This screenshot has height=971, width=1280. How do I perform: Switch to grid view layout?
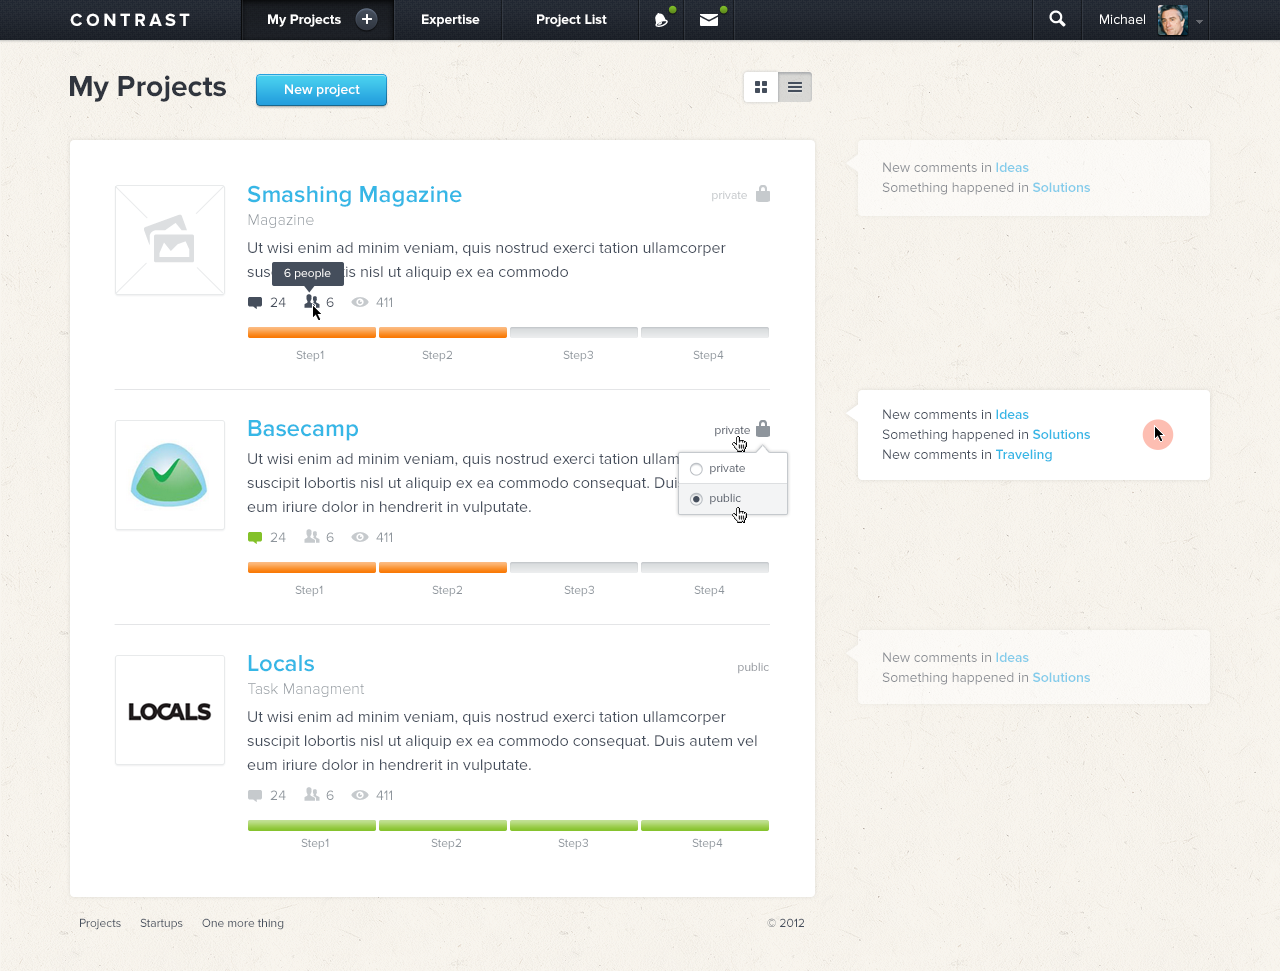[761, 88]
